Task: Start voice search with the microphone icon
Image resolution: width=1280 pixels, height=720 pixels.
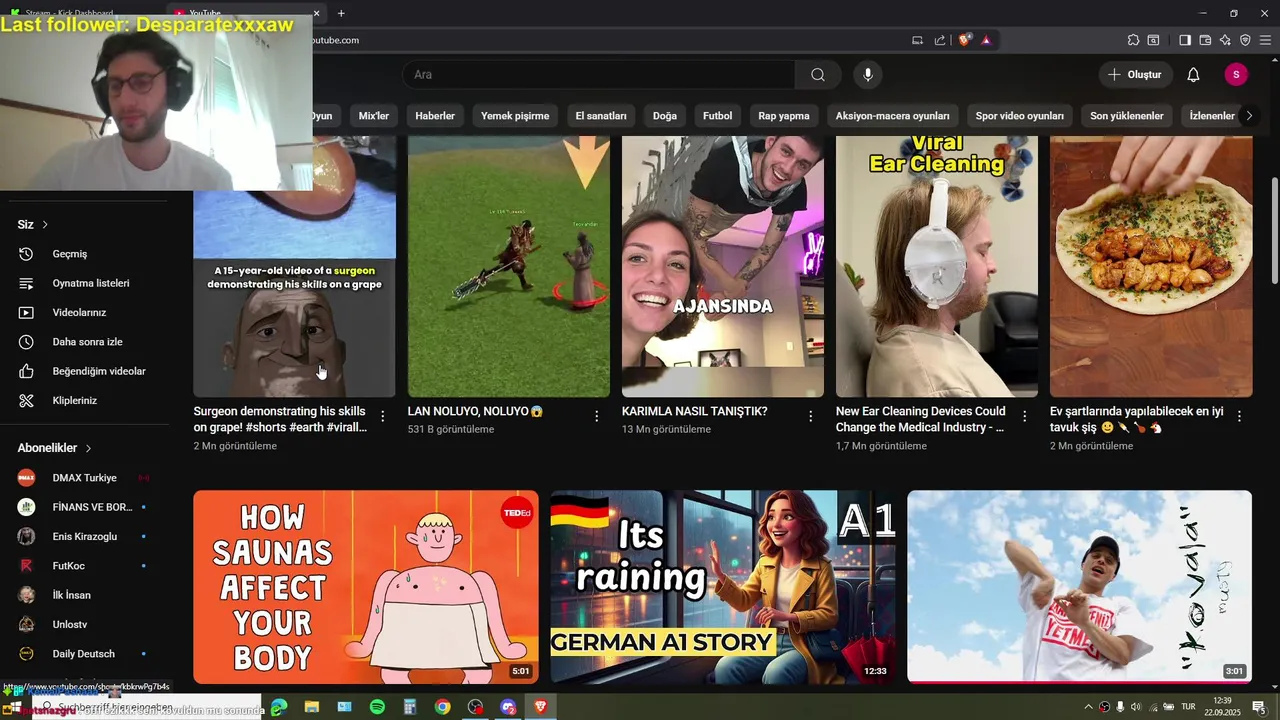Action: click(868, 75)
